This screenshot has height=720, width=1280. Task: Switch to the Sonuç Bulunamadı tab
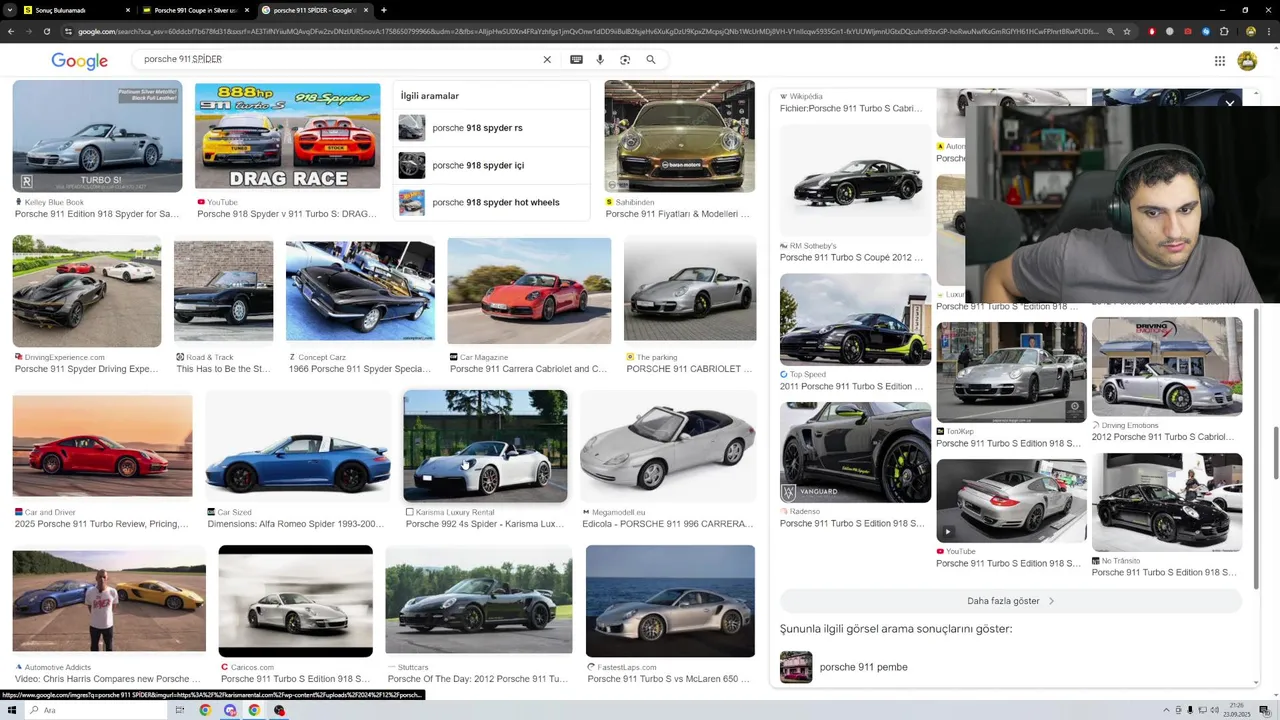[x=70, y=10]
